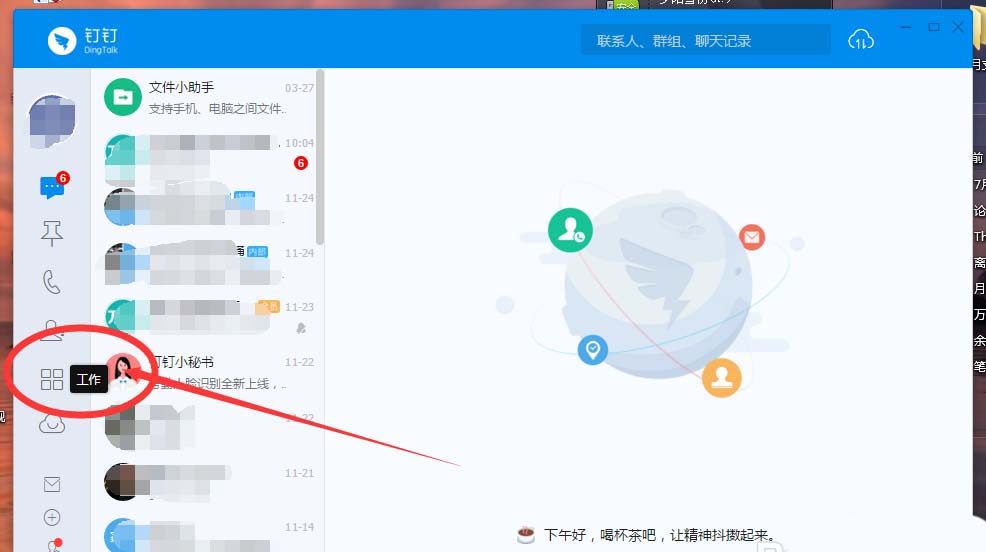
Task: Click the user profile avatar
Action: coord(51,122)
